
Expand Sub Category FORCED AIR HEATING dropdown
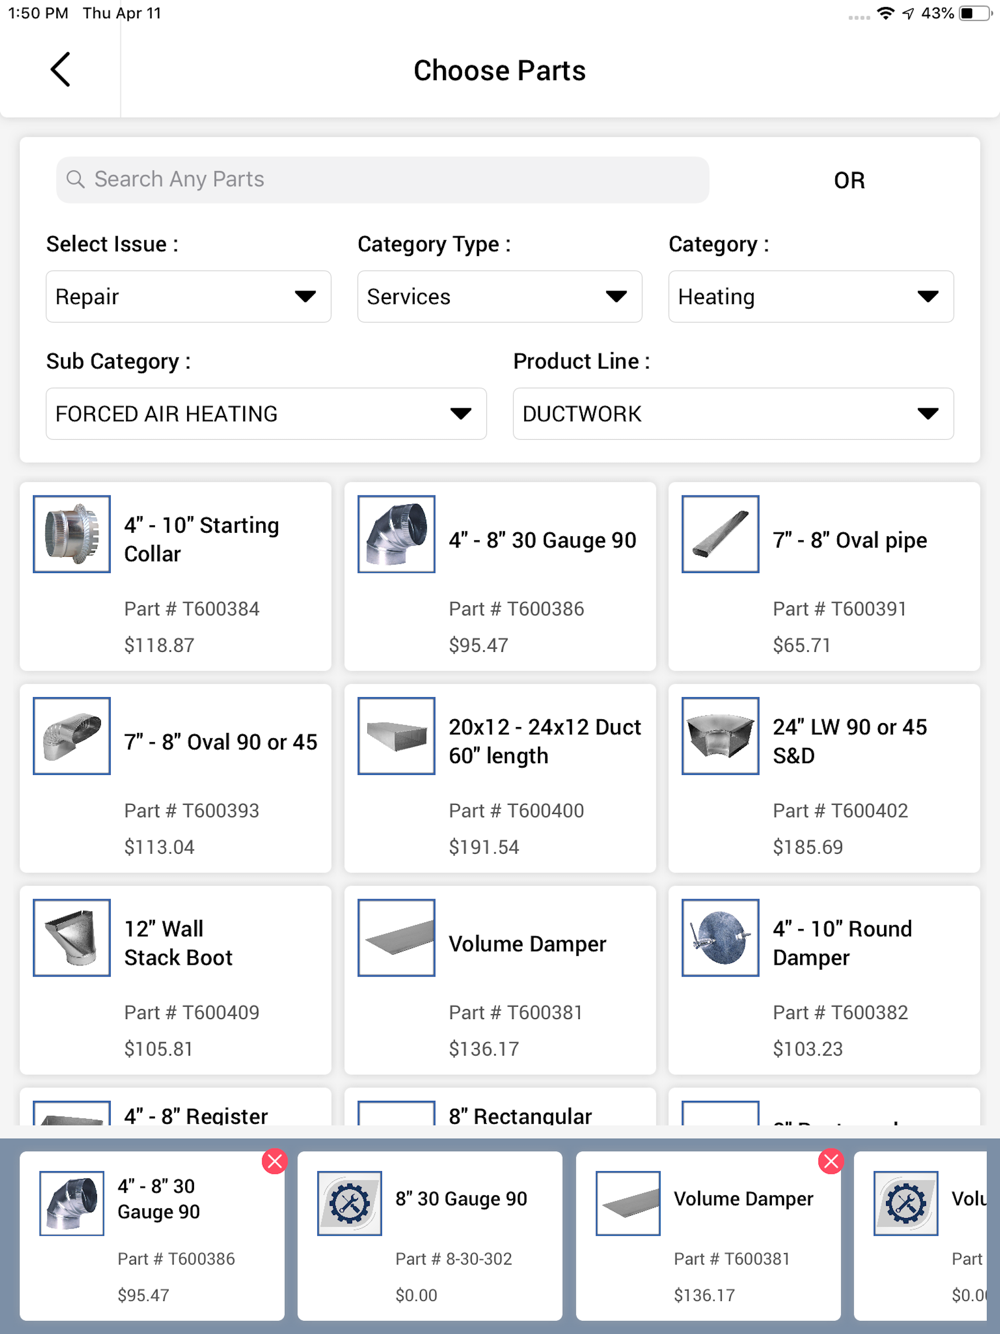tap(266, 414)
